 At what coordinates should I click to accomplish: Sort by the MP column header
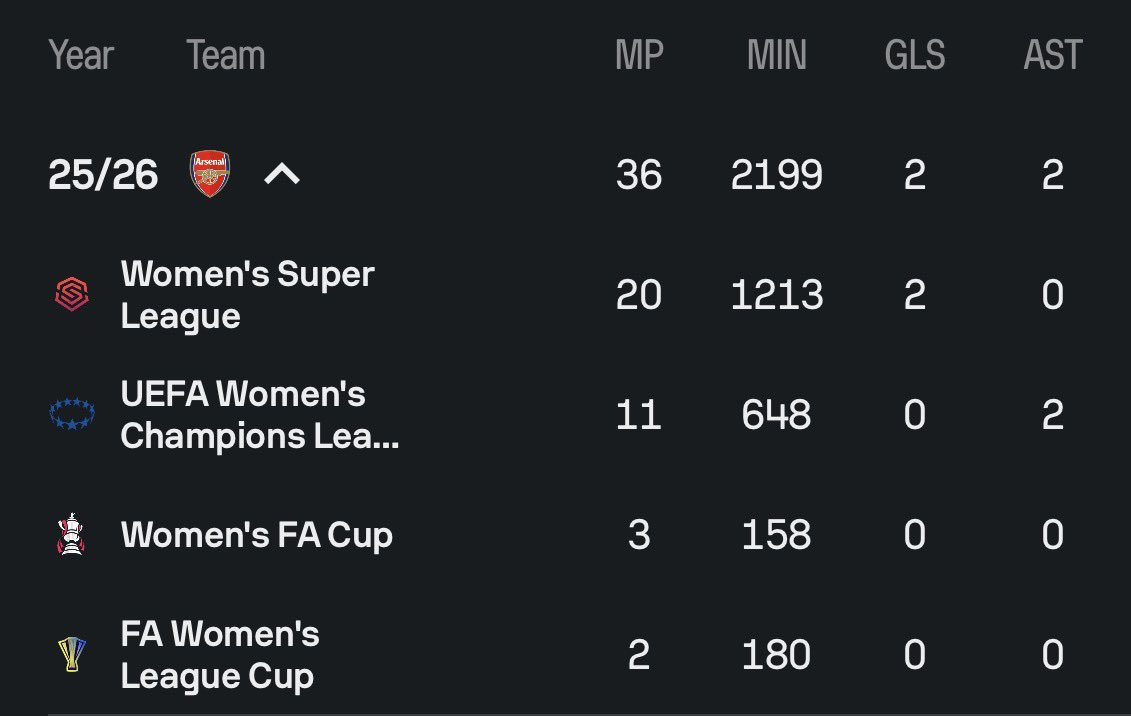(639, 55)
